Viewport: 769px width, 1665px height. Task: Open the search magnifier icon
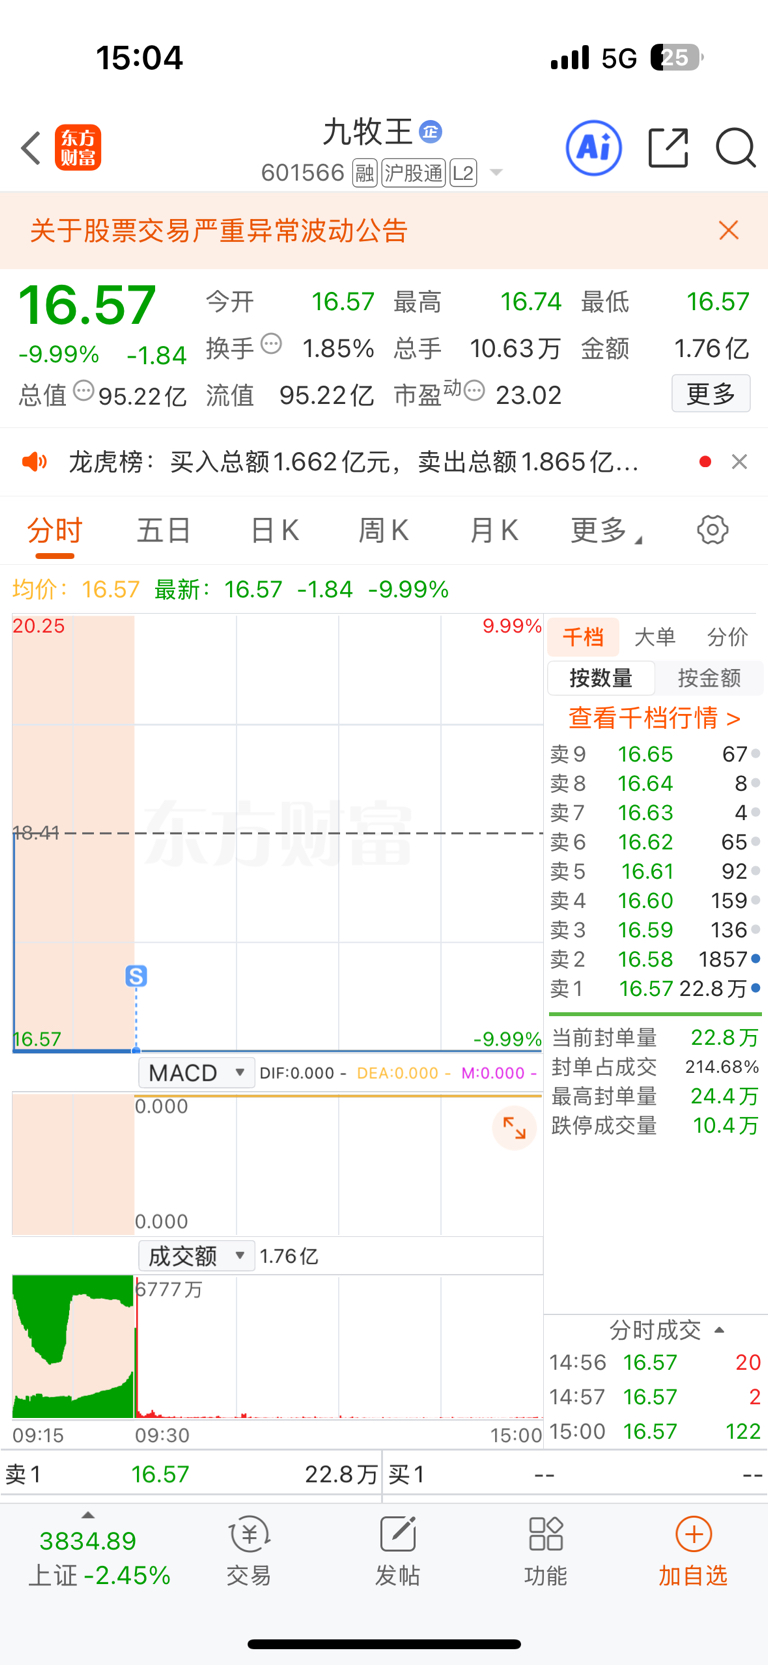coord(736,148)
